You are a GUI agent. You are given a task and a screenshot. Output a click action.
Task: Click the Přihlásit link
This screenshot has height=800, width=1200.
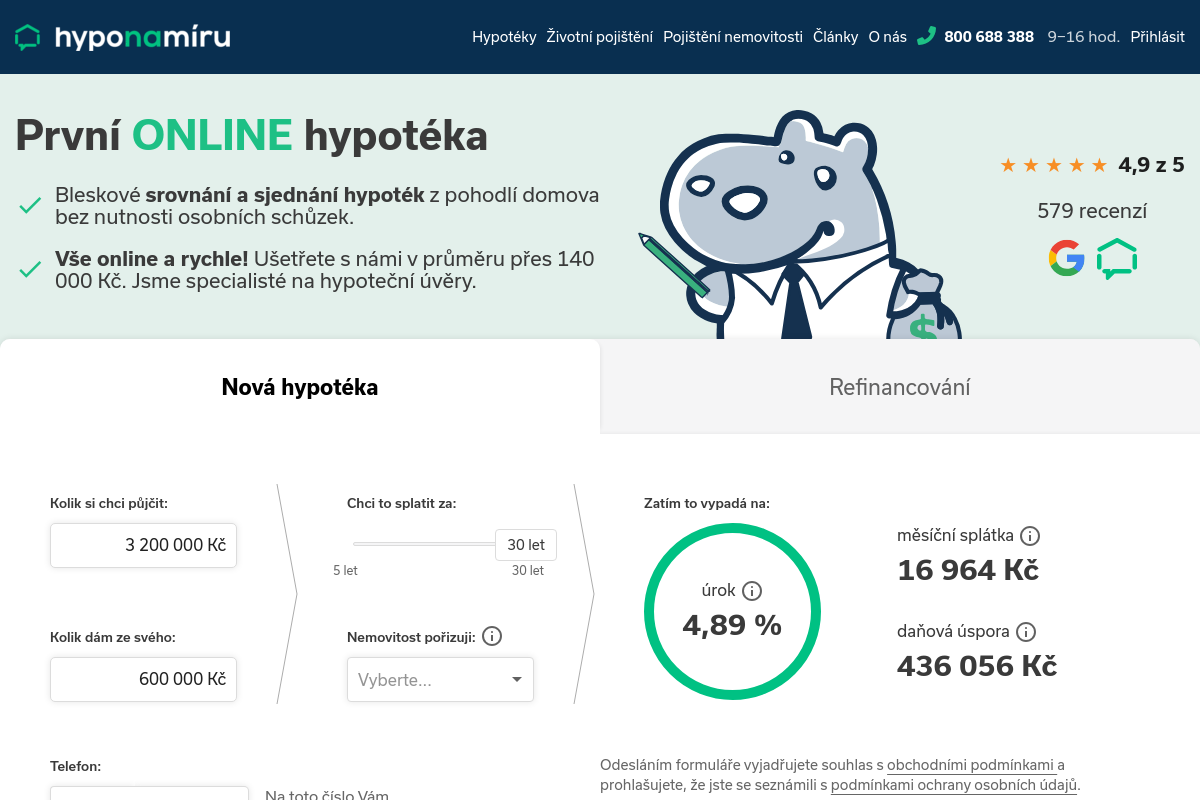pos(1157,37)
